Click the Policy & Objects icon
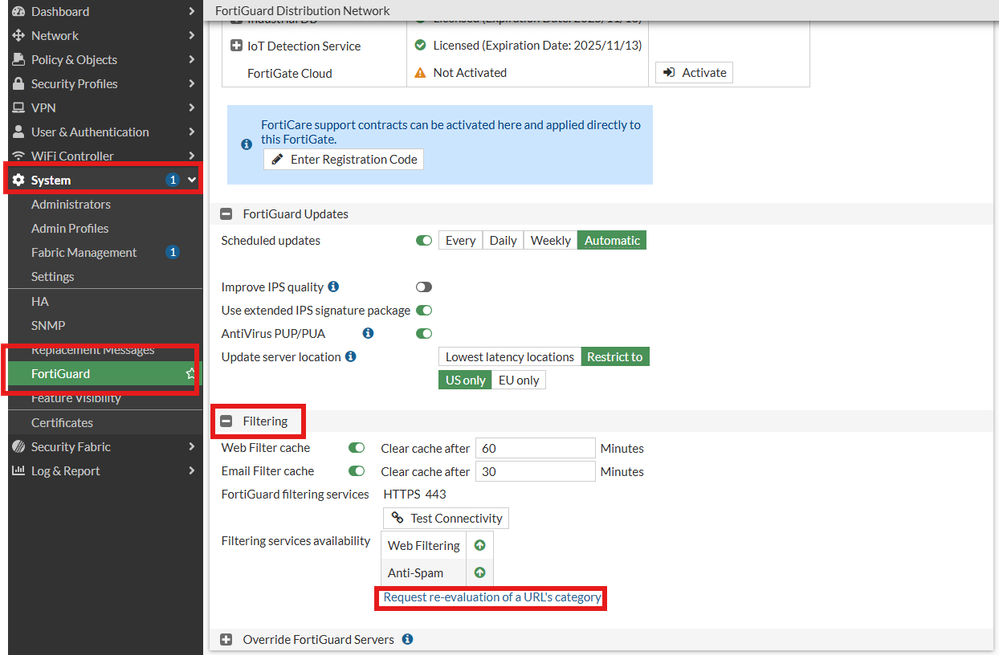This screenshot has height=655, width=999. tap(18, 59)
